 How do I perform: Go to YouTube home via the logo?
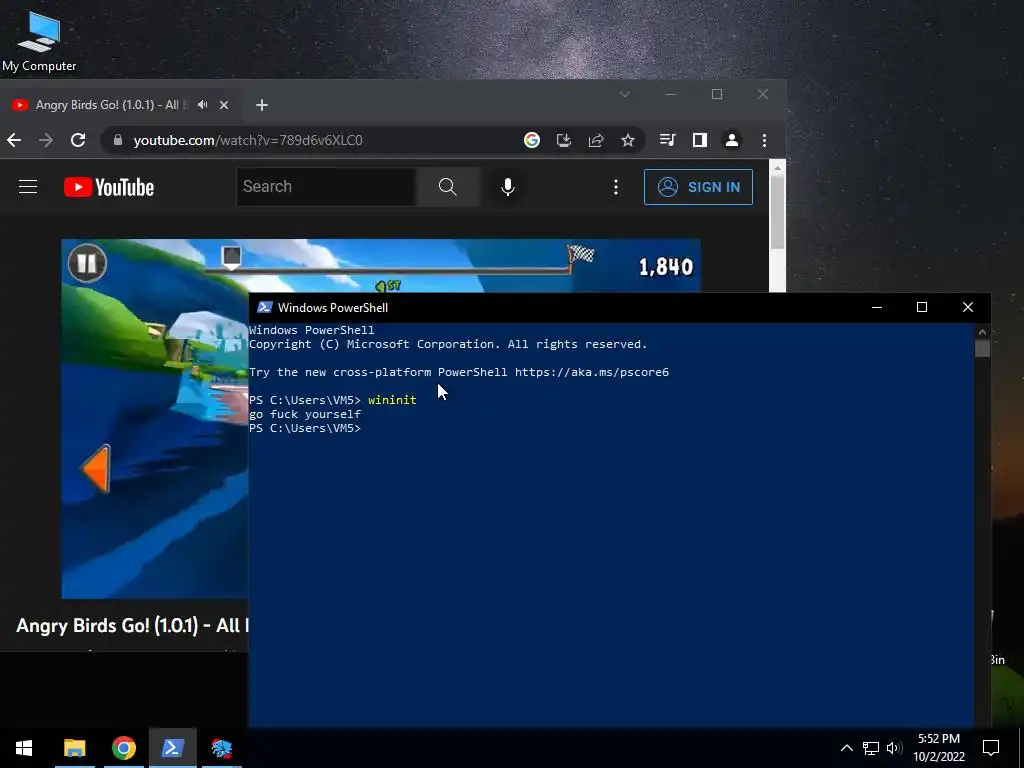tap(109, 187)
